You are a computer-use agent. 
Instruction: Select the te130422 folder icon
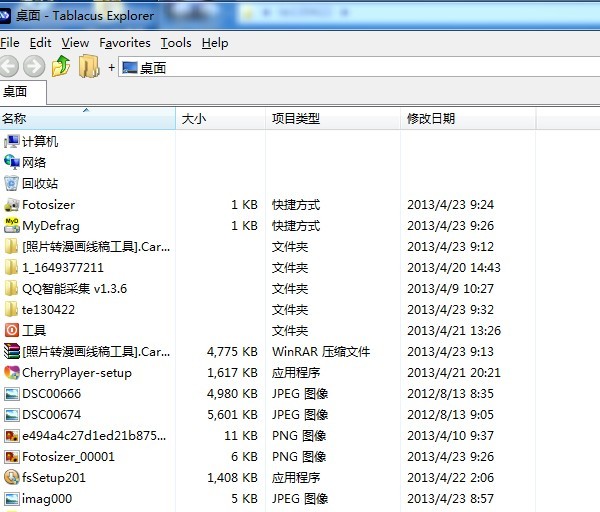coord(11,310)
